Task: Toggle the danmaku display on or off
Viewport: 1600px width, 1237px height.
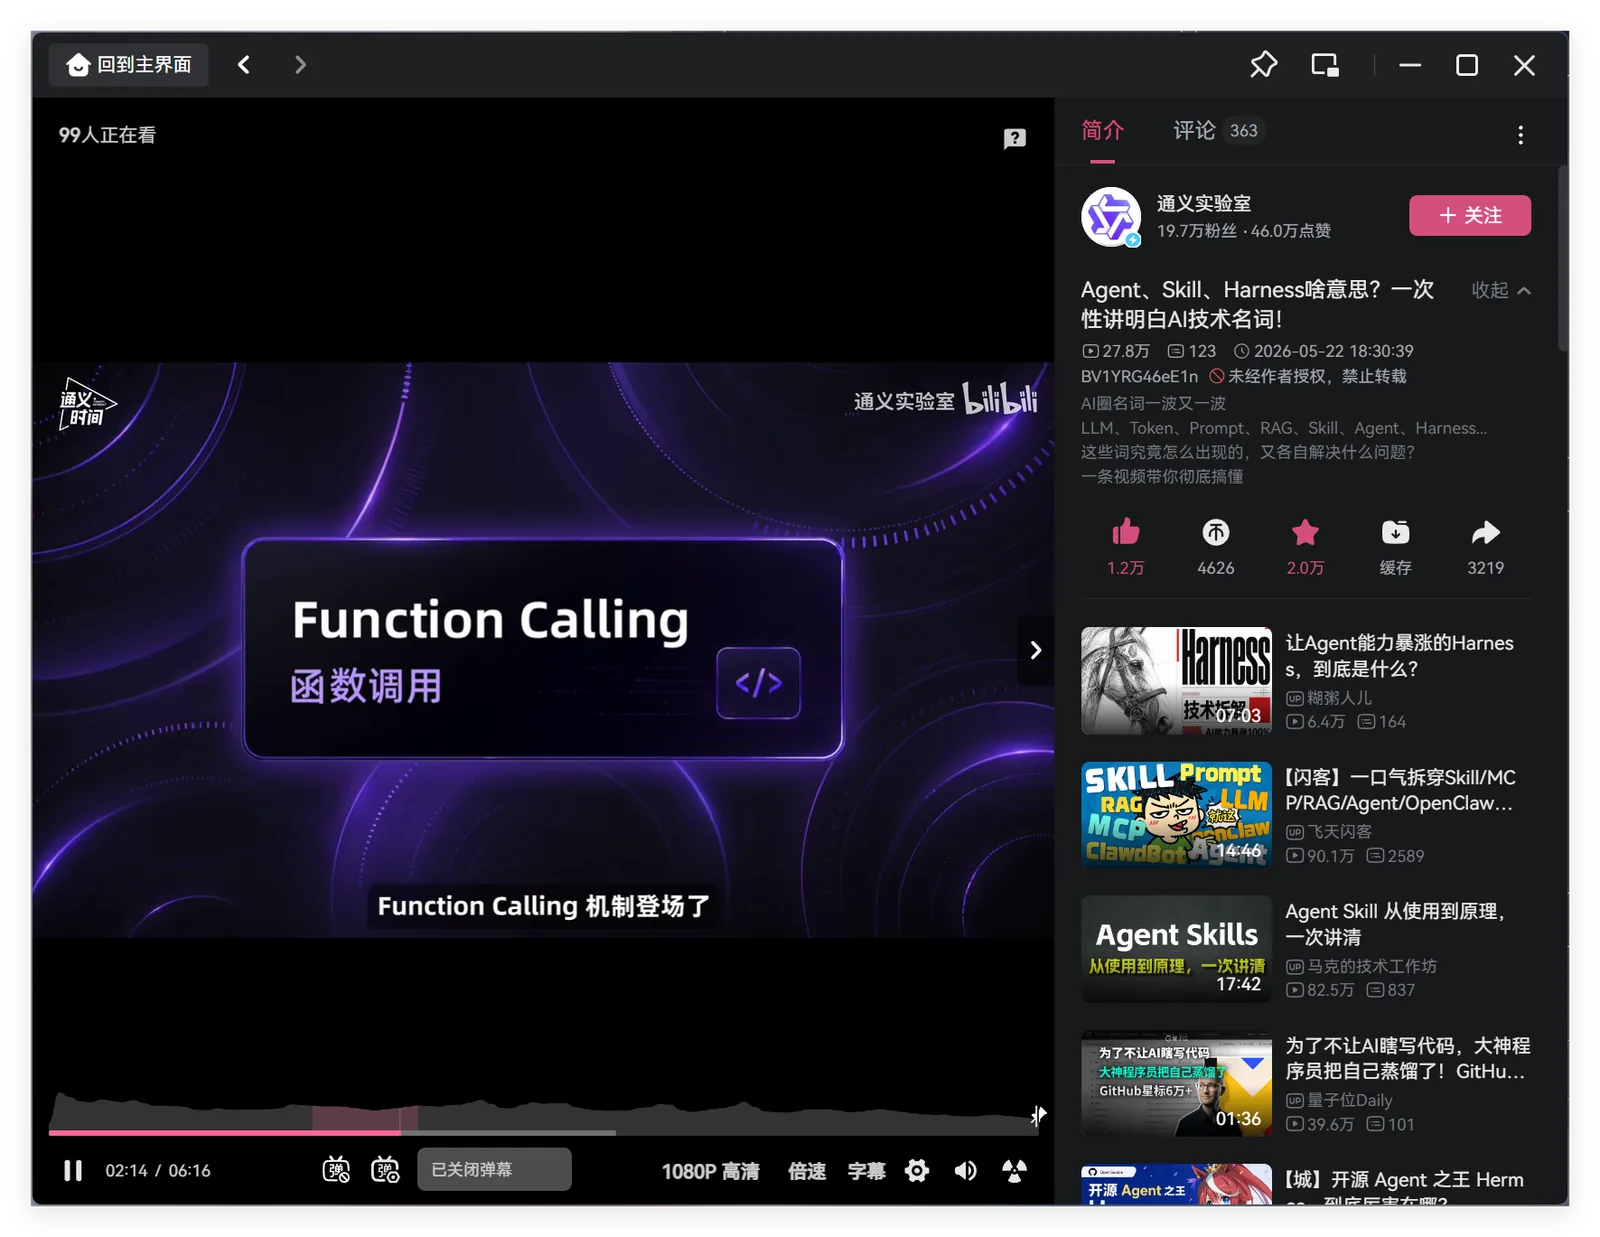Action: [x=336, y=1170]
